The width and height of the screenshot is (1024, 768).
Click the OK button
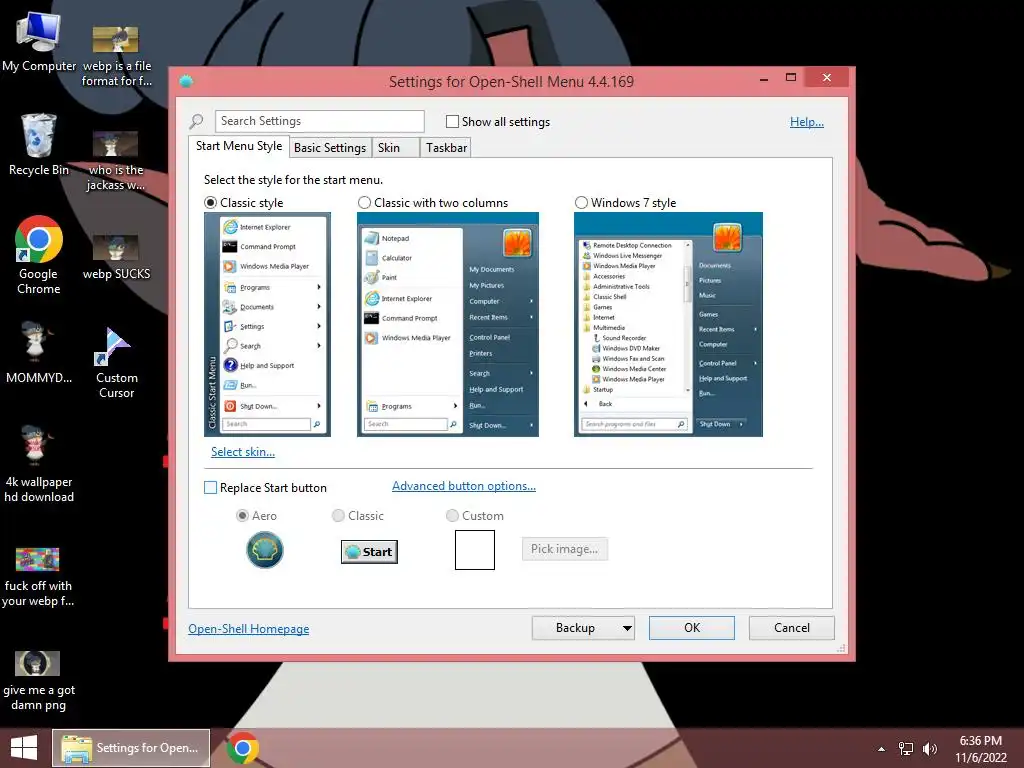point(692,628)
